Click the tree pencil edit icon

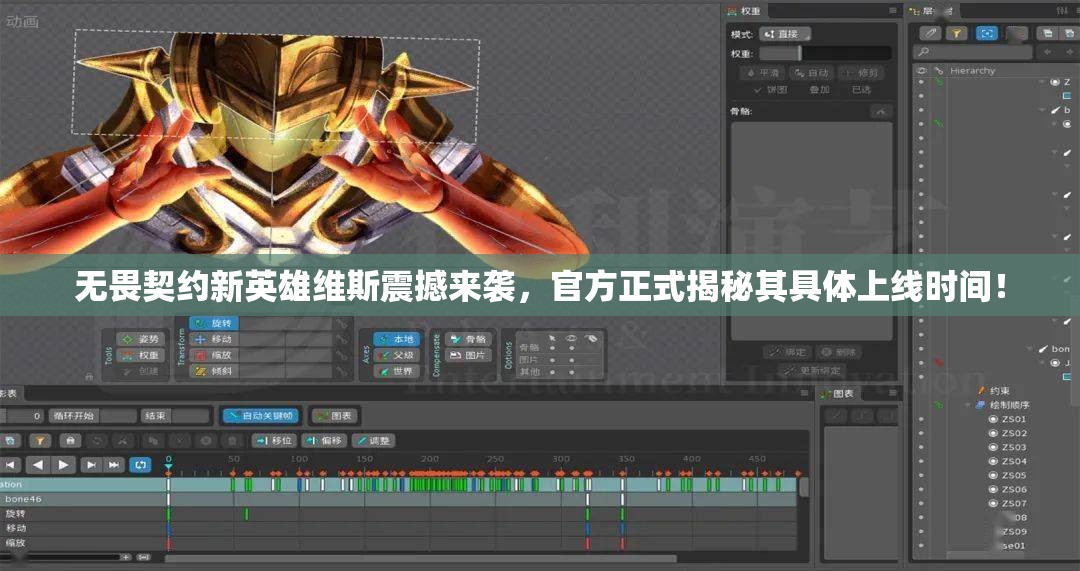click(x=931, y=32)
